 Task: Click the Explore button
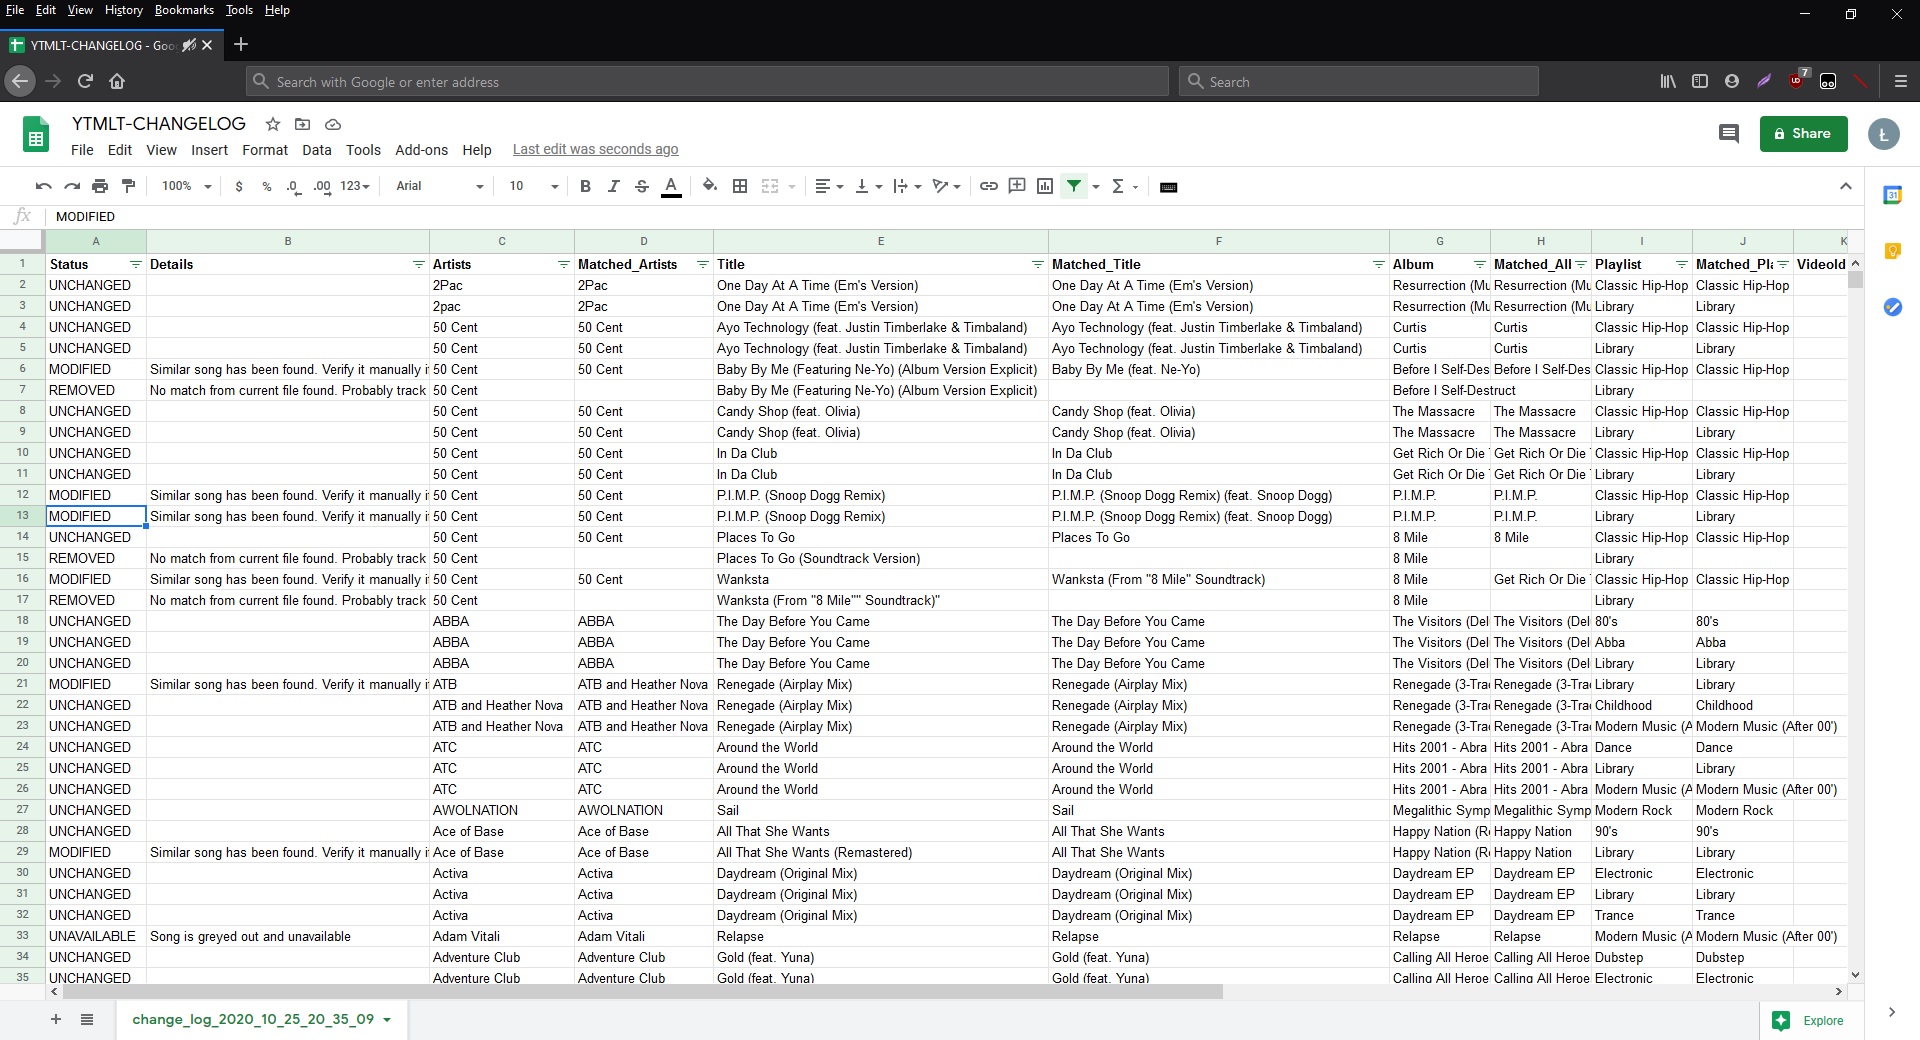[x=1809, y=1020]
